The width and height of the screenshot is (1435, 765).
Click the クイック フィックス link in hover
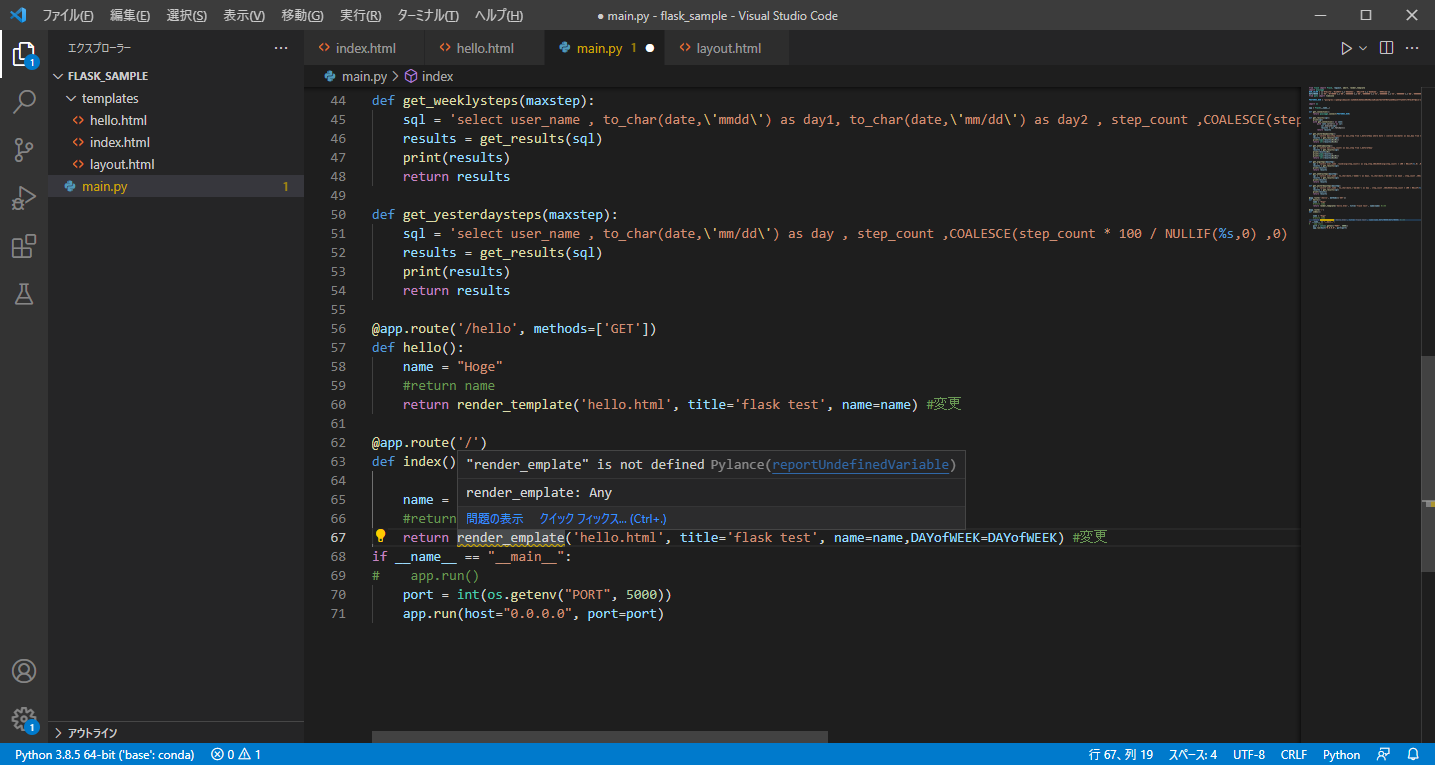[602, 518]
